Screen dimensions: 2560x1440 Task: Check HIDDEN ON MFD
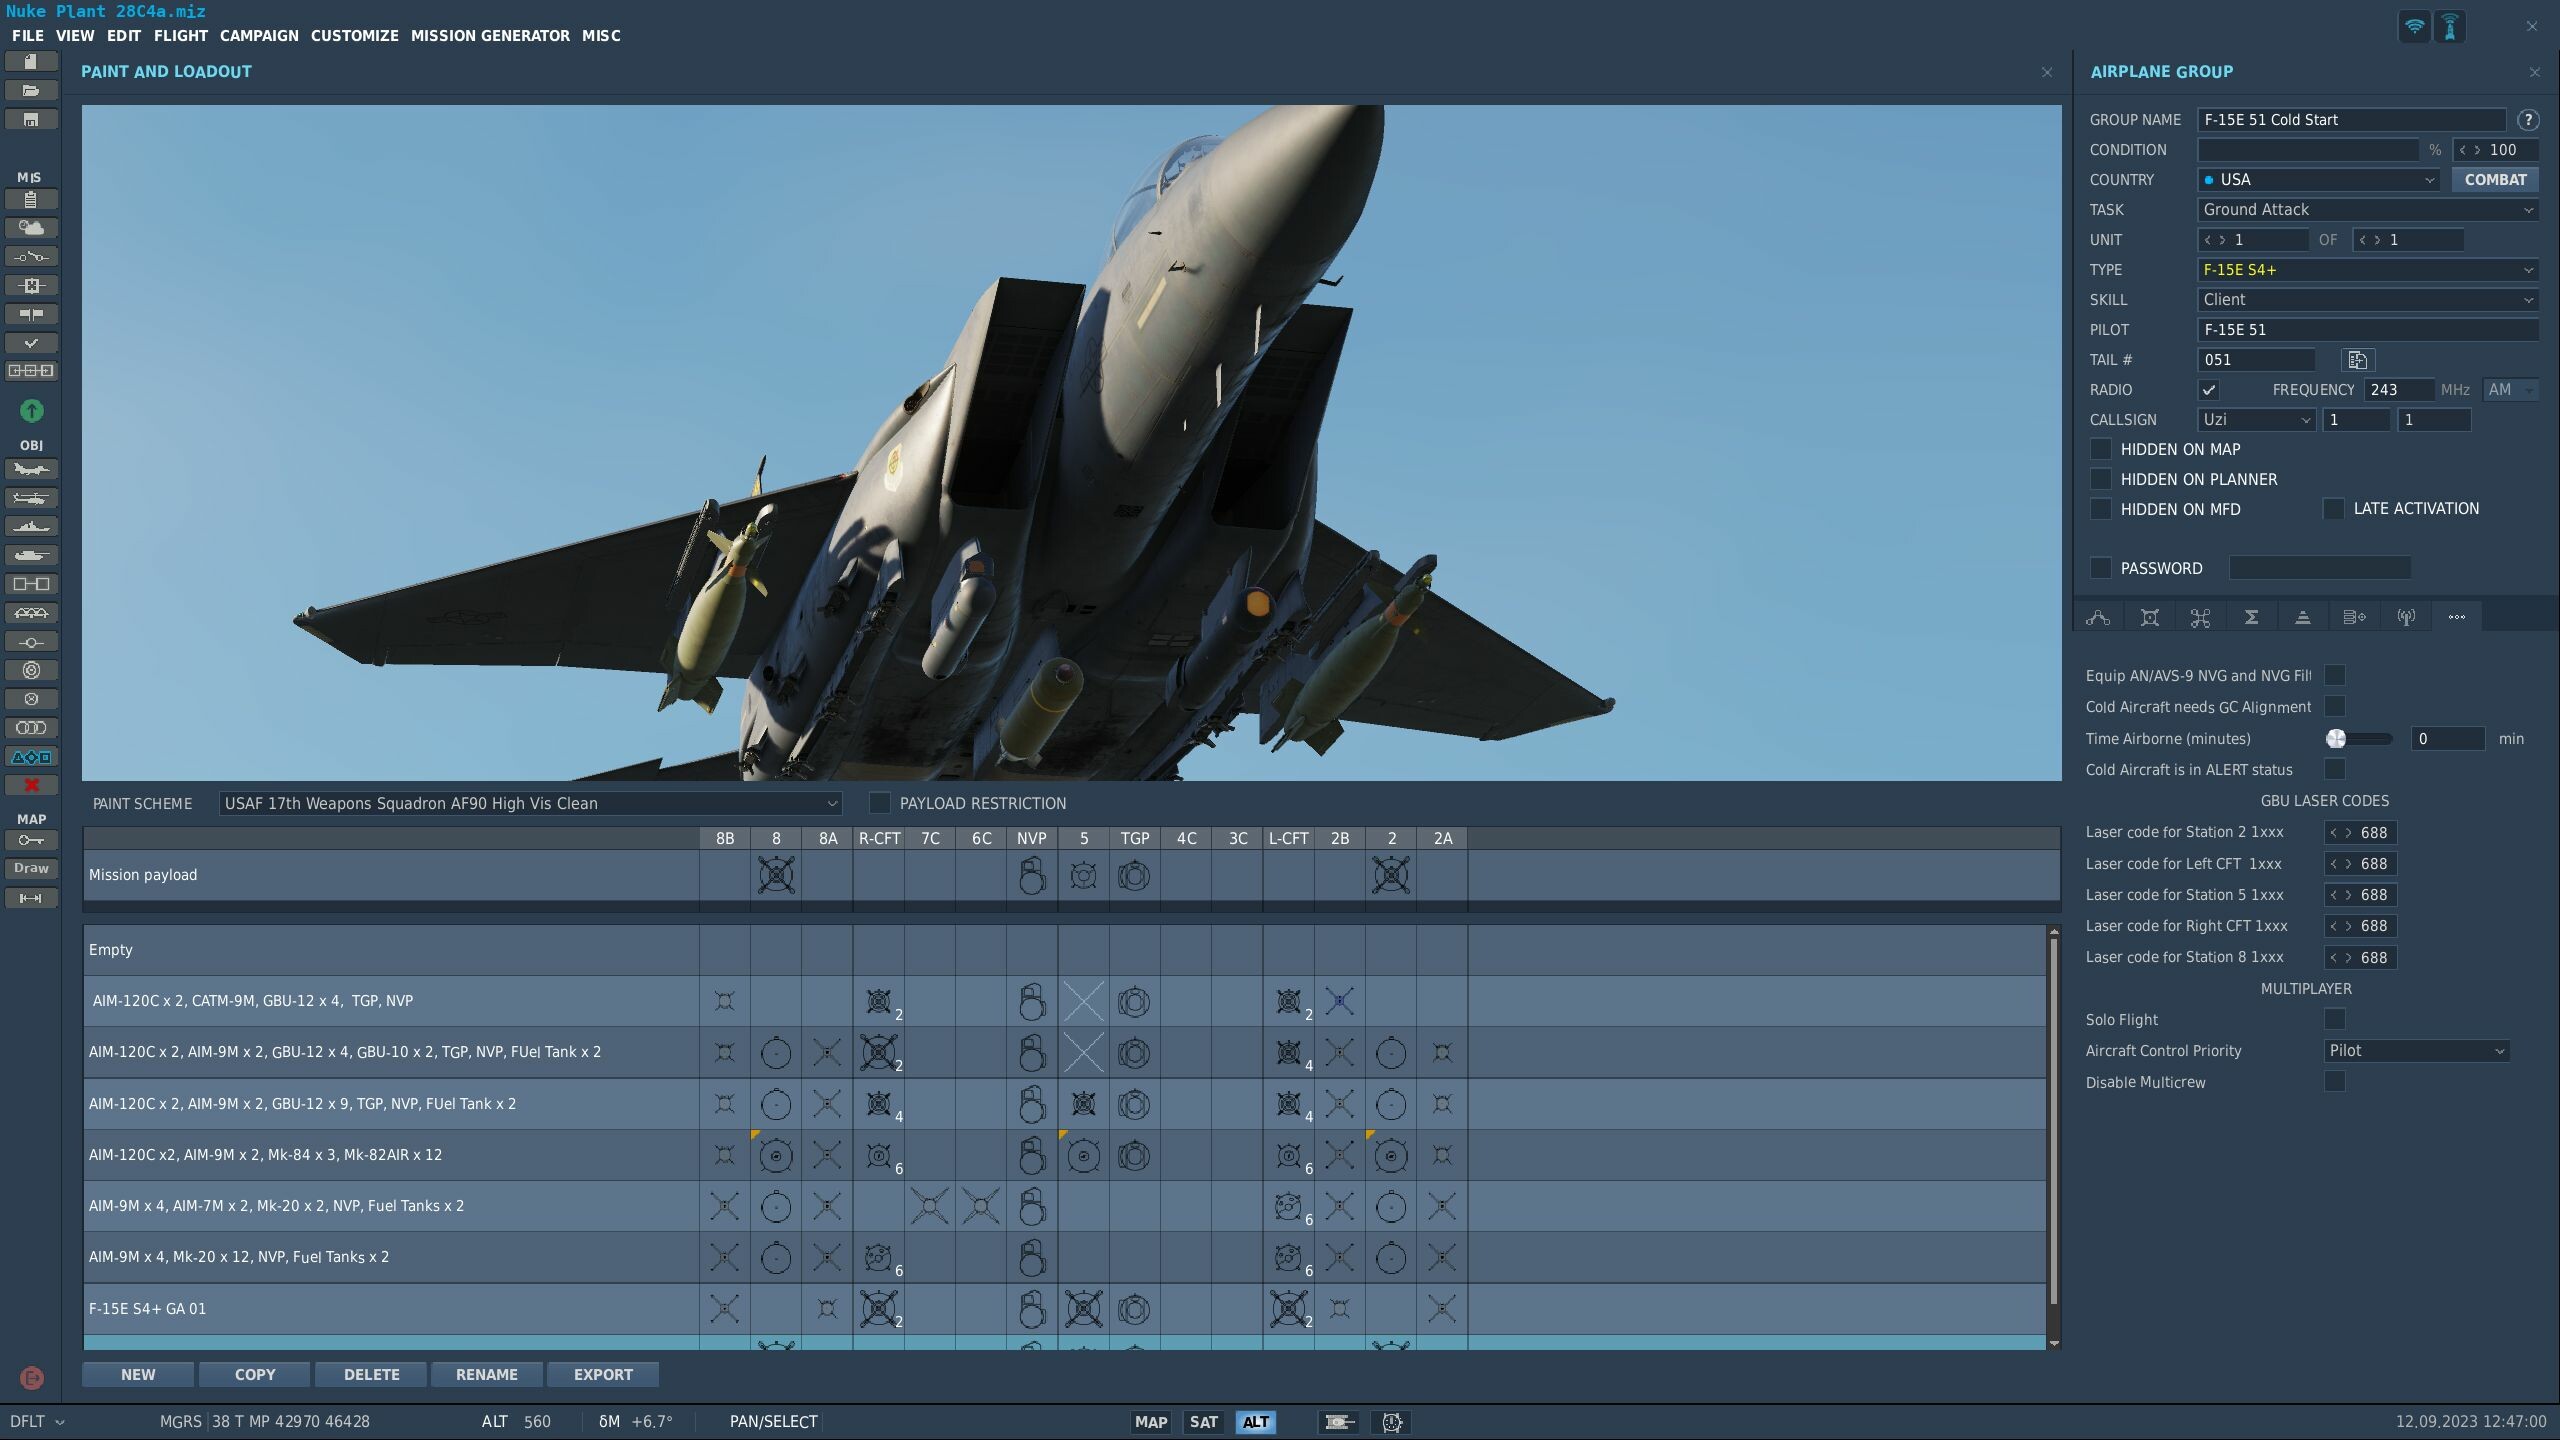(x=2101, y=509)
